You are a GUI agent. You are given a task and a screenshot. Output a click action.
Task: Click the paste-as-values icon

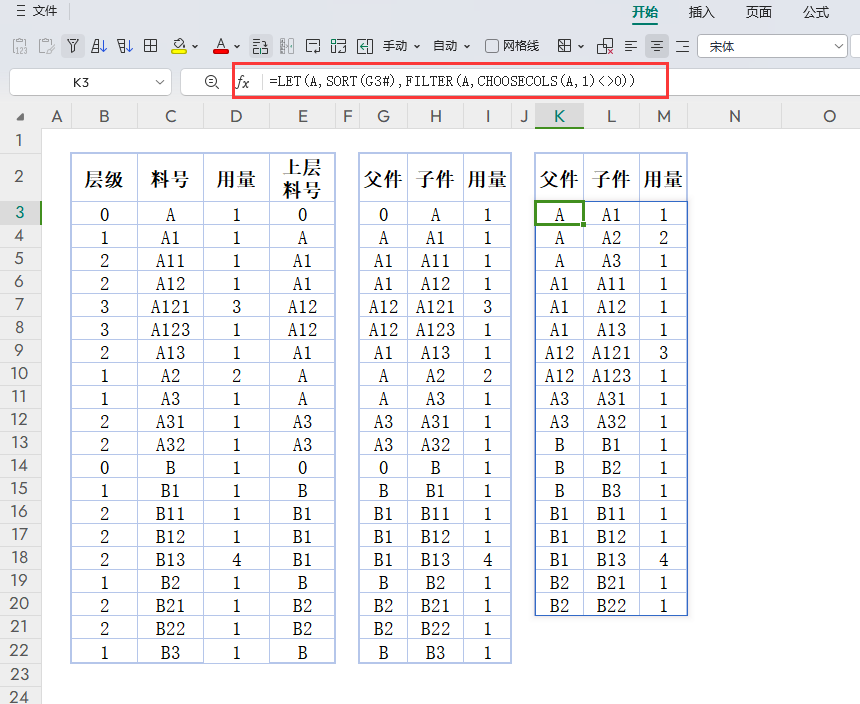[x=20, y=46]
